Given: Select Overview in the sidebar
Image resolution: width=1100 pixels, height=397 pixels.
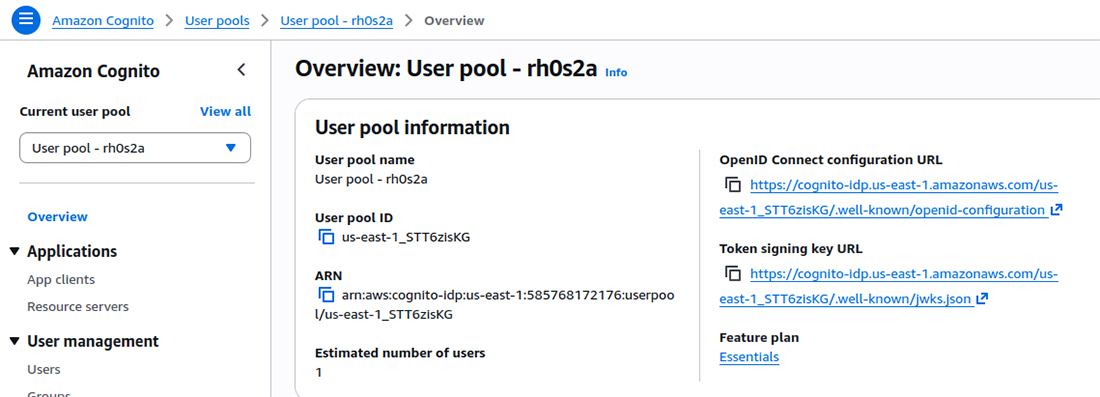Looking at the screenshot, I should tap(58, 217).
